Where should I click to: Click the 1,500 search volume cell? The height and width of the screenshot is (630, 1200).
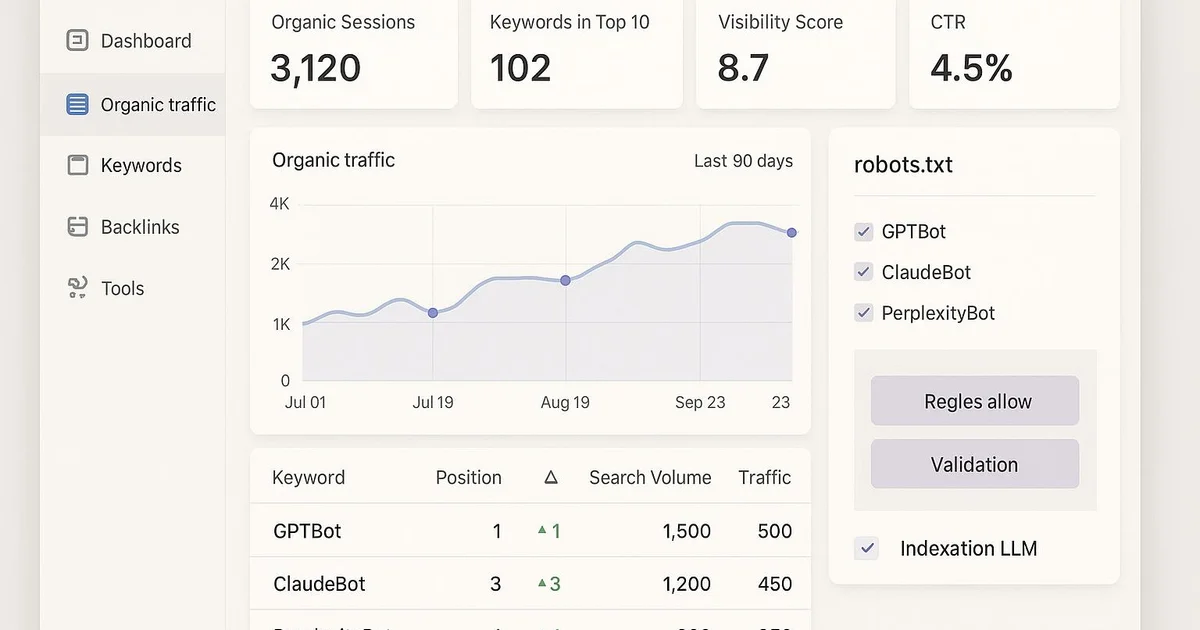tap(686, 531)
